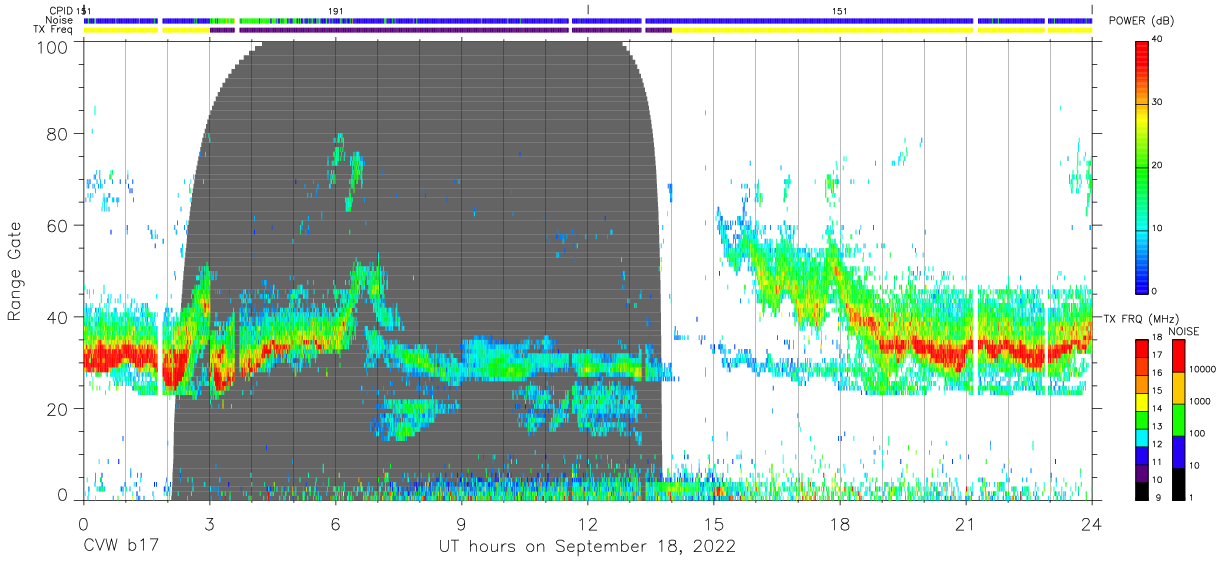Image resolution: width=1228 pixels, height=567 pixels.
Task: Click the '100' value on NOISE scale
Action: [x=1198, y=434]
